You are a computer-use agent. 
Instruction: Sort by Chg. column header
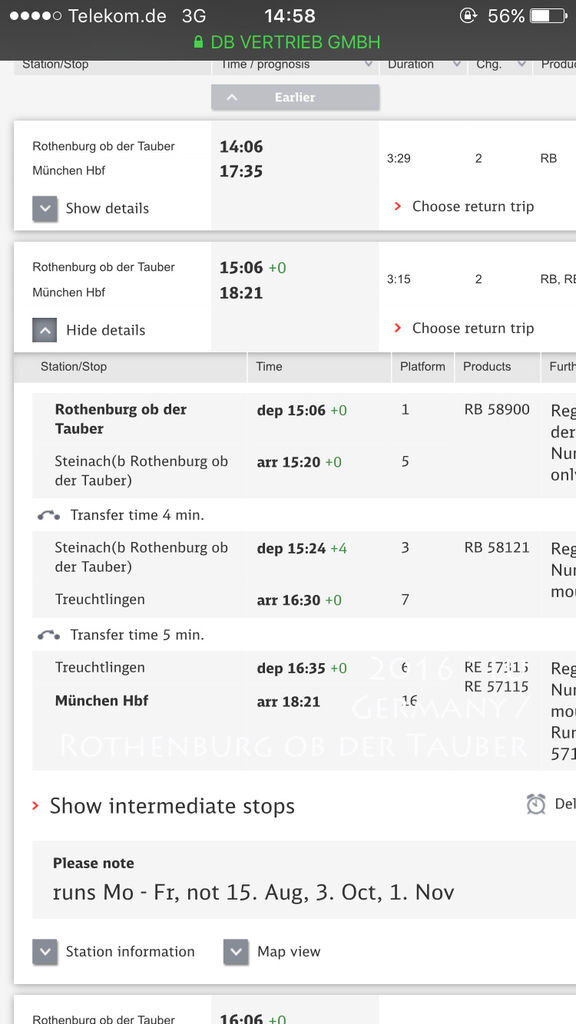pos(500,65)
